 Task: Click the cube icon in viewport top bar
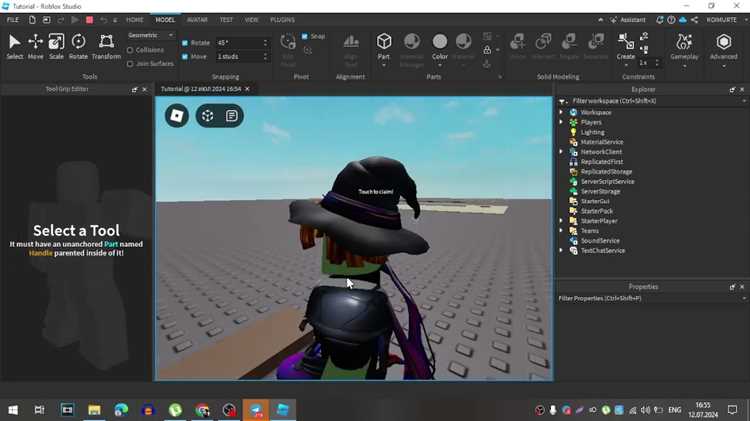pos(208,116)
